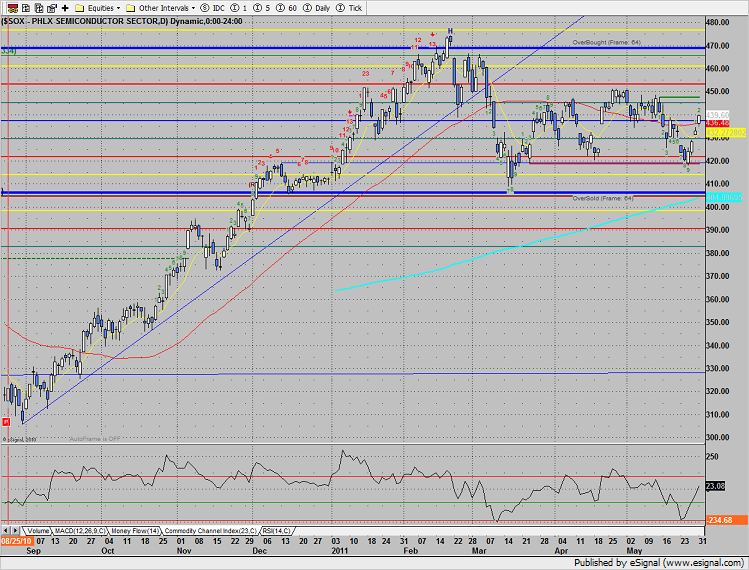Click the AutoFrame is OFF label

click(95, 439)
